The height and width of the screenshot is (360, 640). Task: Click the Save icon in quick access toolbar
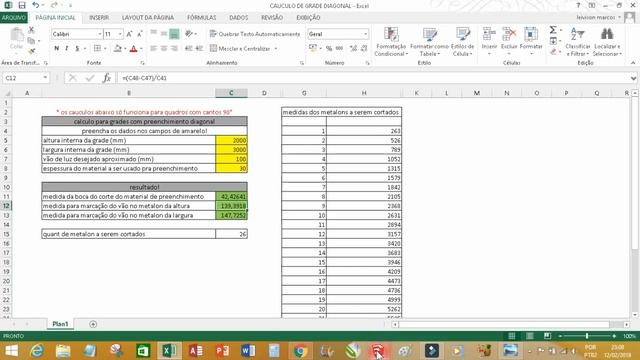tap(22, 5)
